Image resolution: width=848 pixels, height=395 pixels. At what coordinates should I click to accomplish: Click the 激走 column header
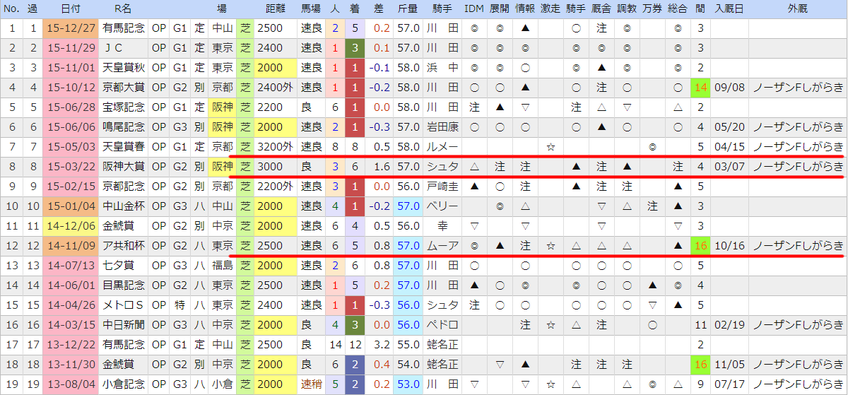[x=551, y=9]
